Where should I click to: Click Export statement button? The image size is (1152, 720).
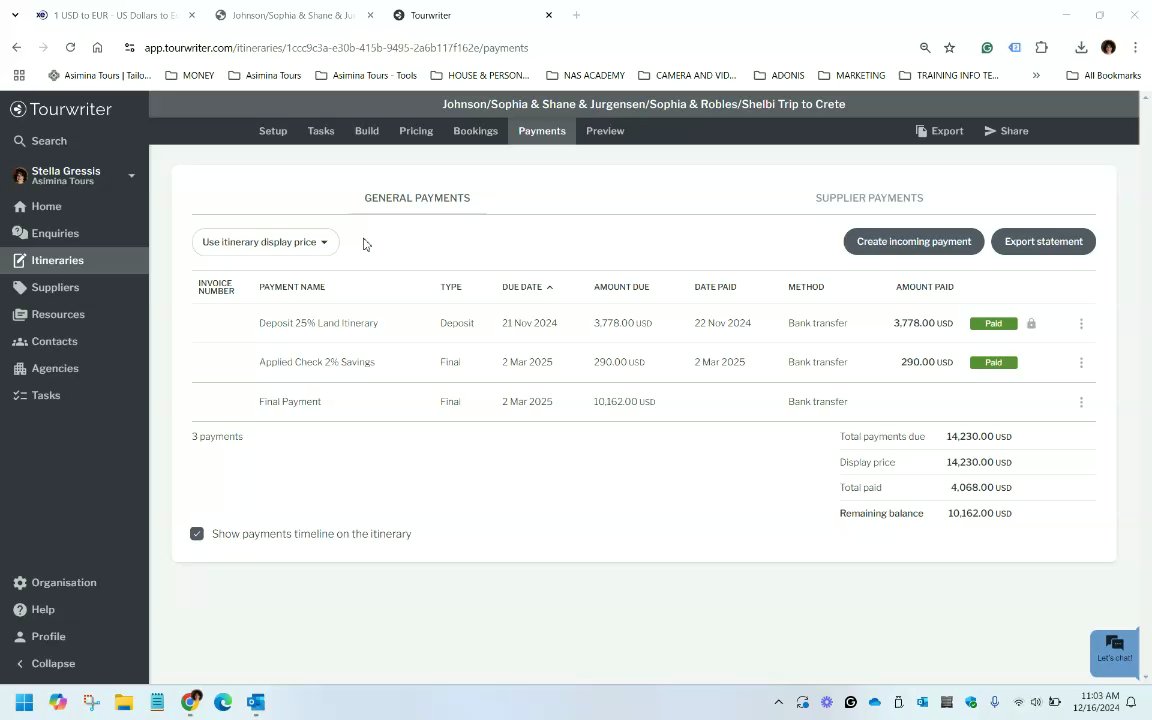pos(1043,242)
